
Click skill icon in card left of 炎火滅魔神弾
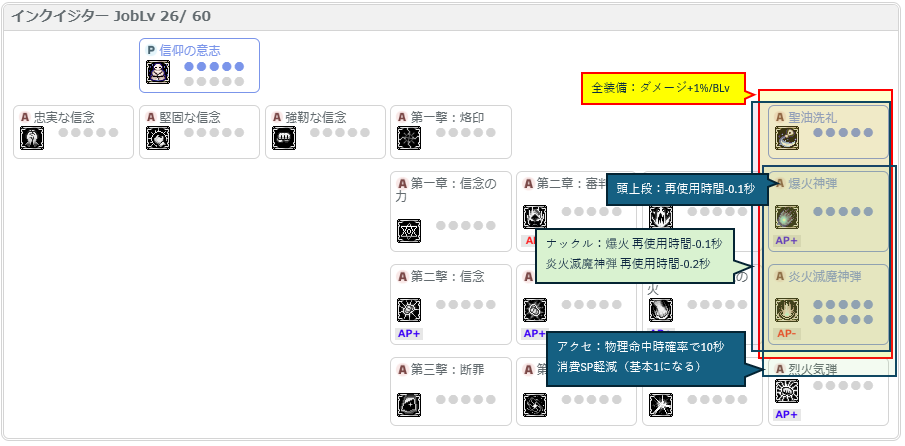(x=660, y=310)
